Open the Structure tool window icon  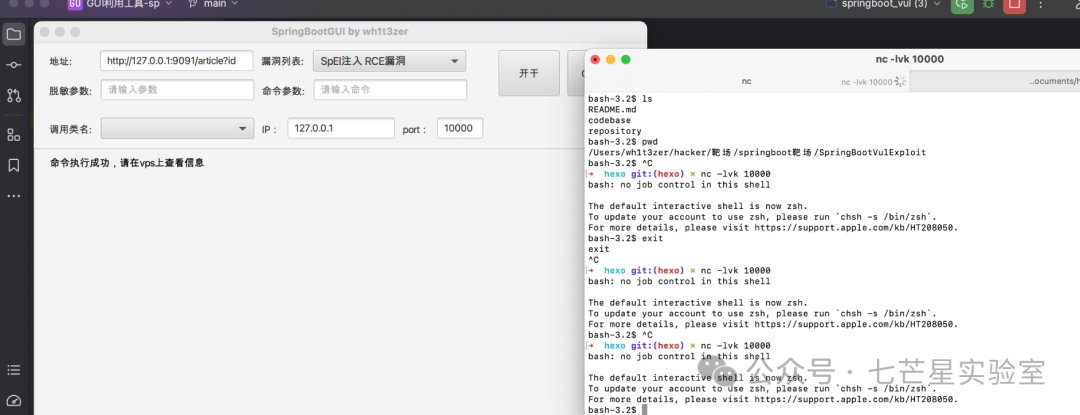pos(14,134)
